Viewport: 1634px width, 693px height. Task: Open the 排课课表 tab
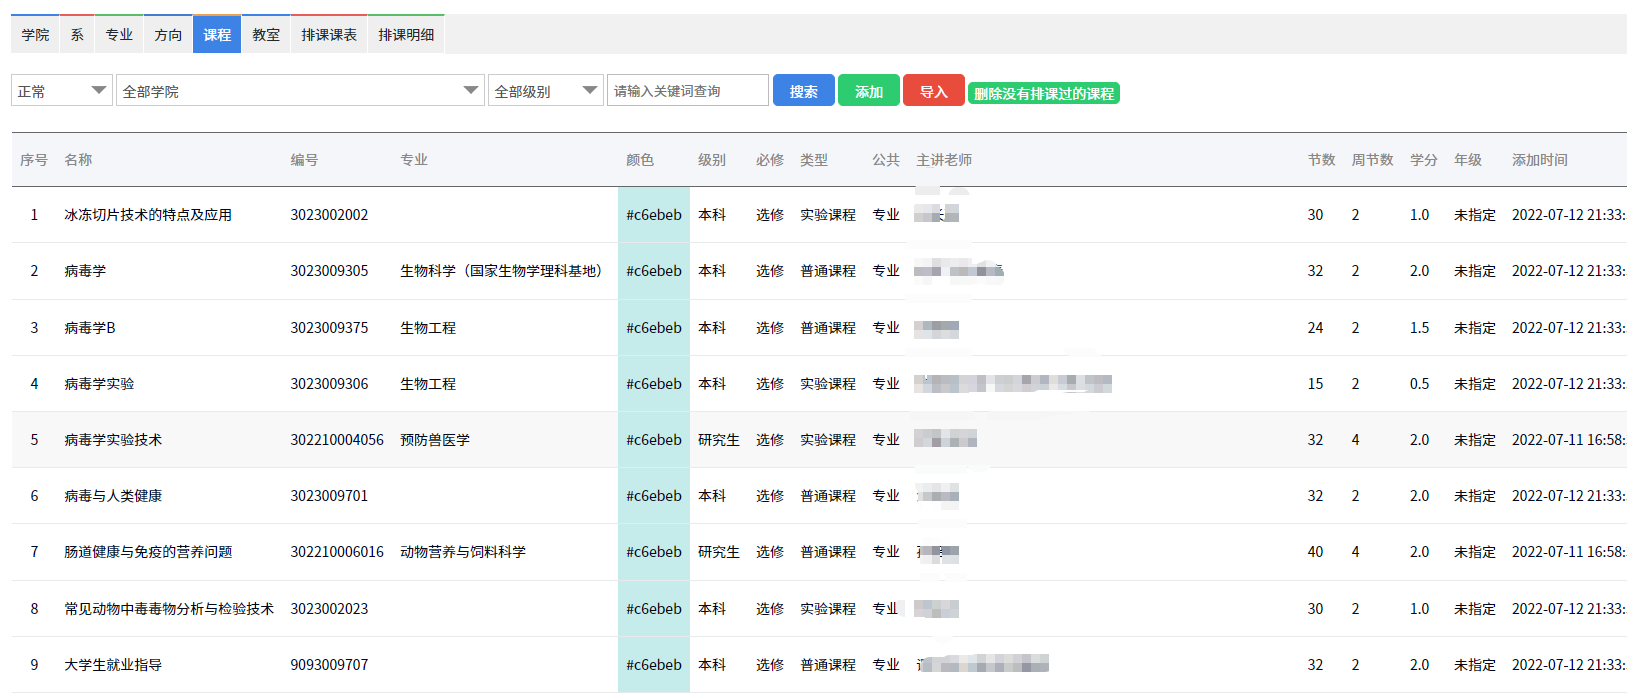(329, 34)
